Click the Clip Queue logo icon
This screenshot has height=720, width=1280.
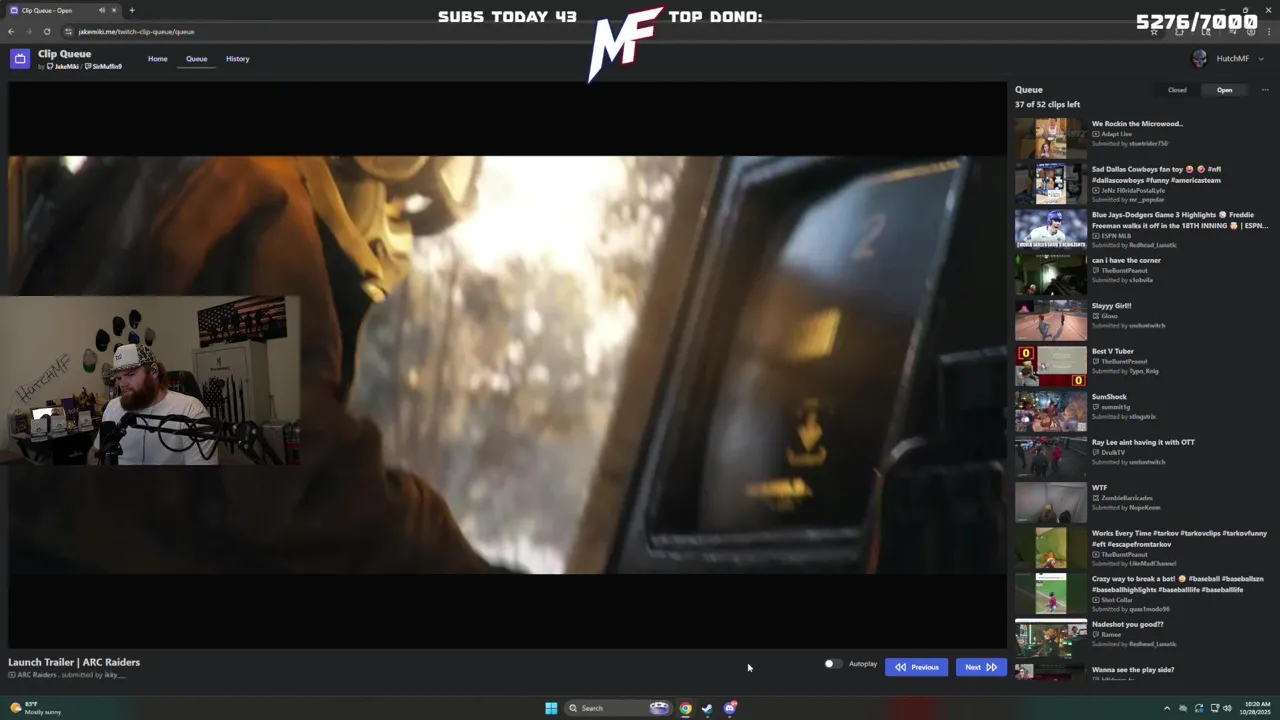coord(20,59)
